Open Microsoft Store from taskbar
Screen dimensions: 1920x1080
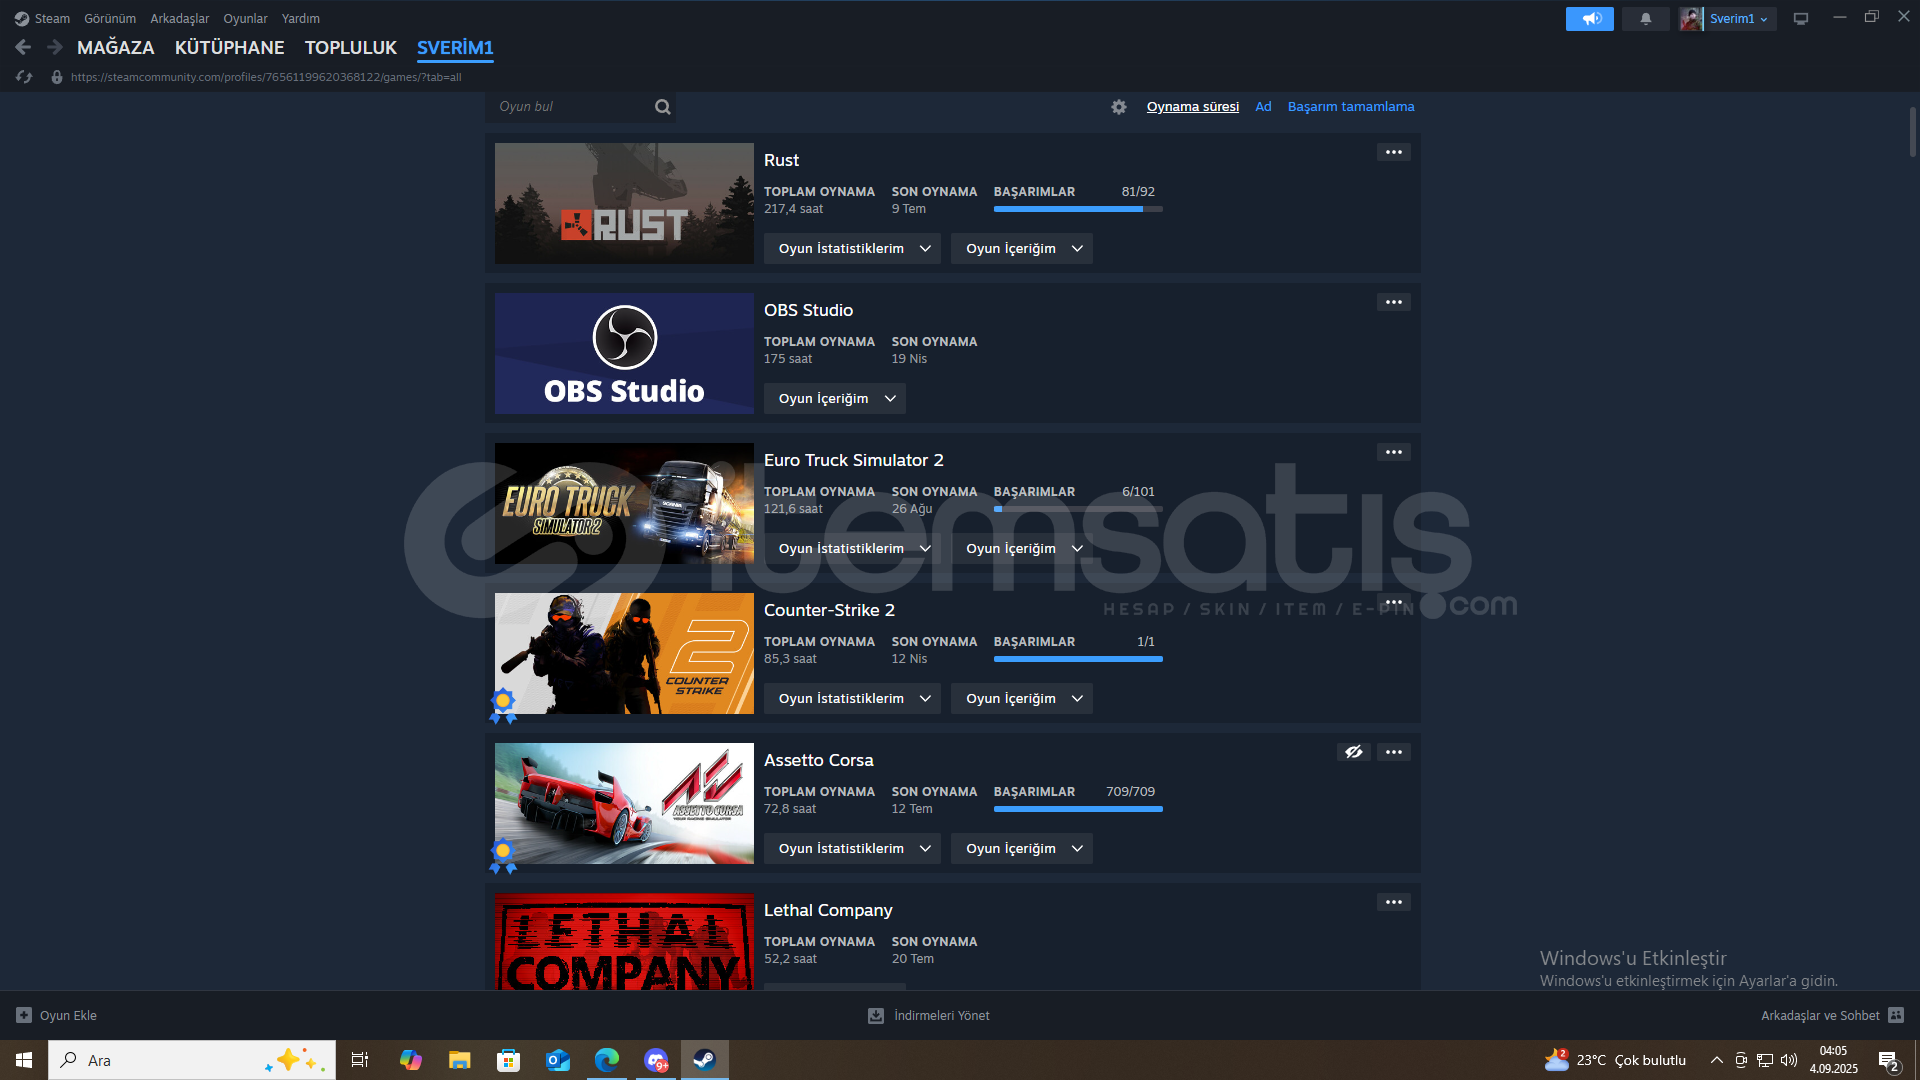[509, 1060]
